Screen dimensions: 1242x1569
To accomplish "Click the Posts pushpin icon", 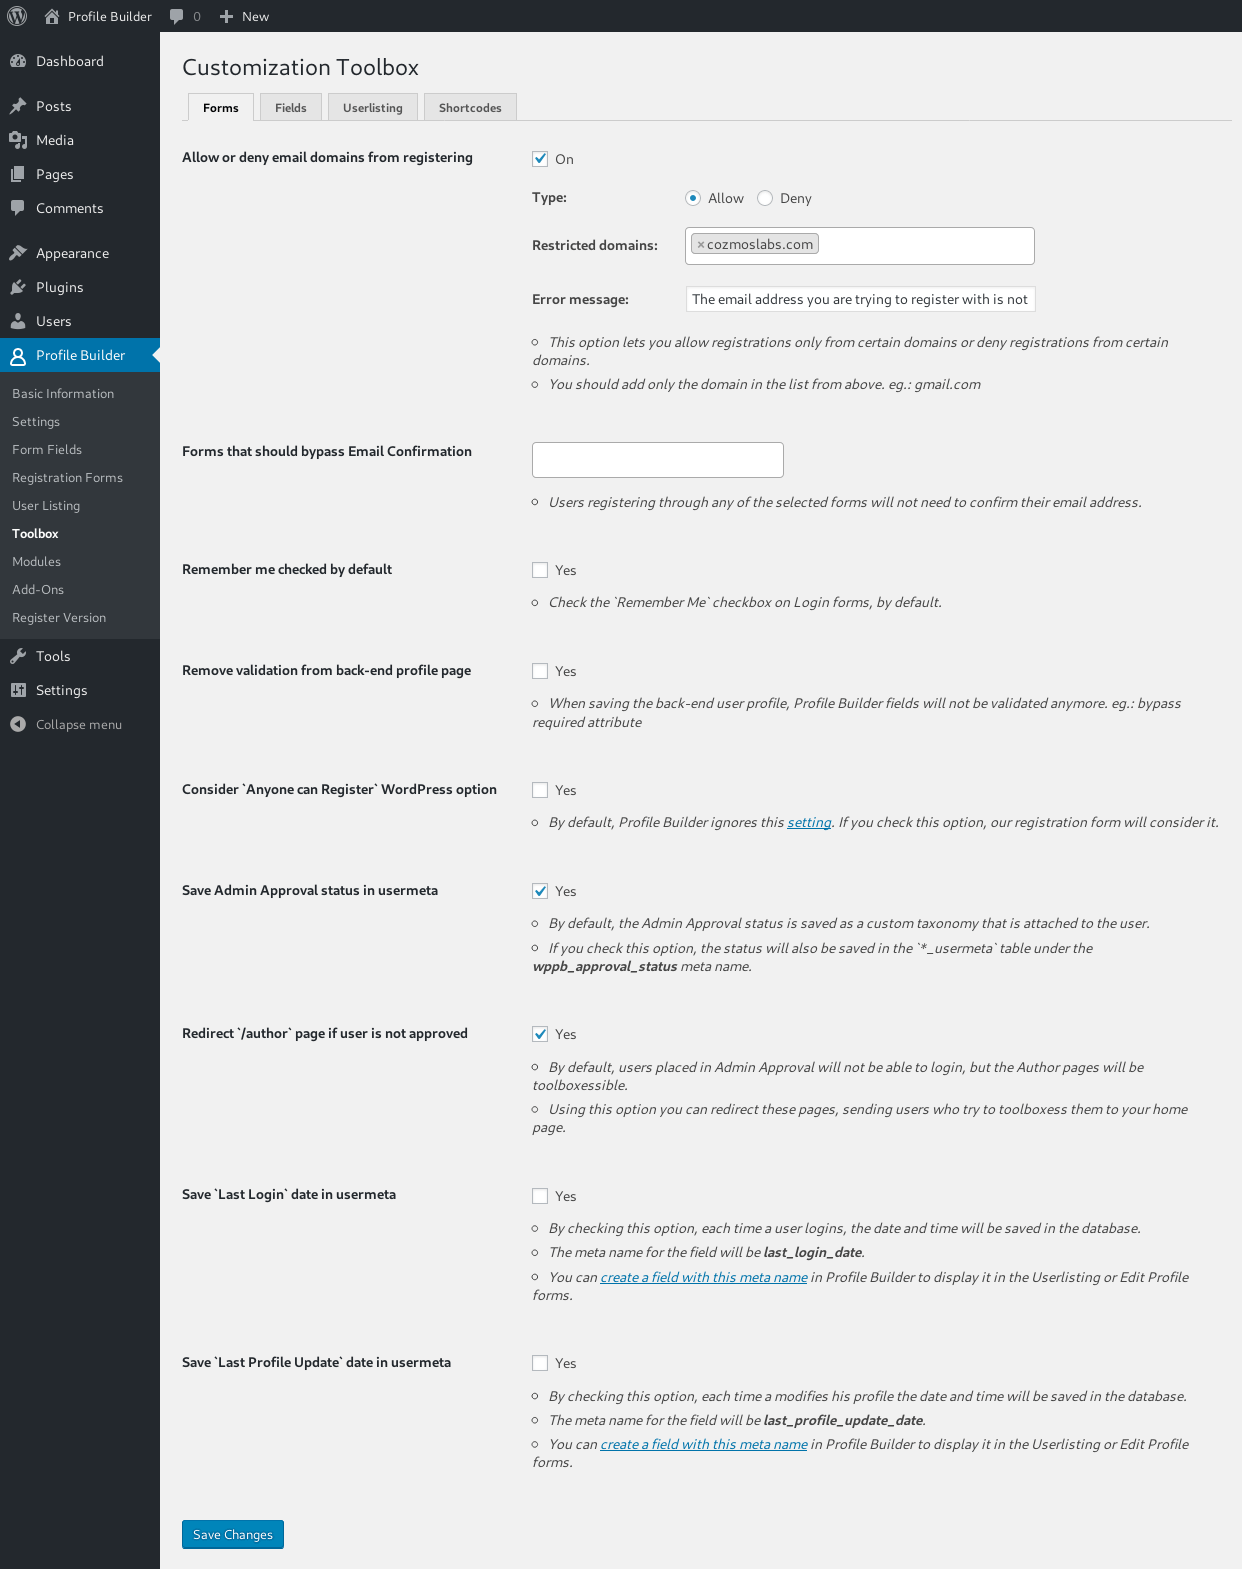I will [18, 106].
